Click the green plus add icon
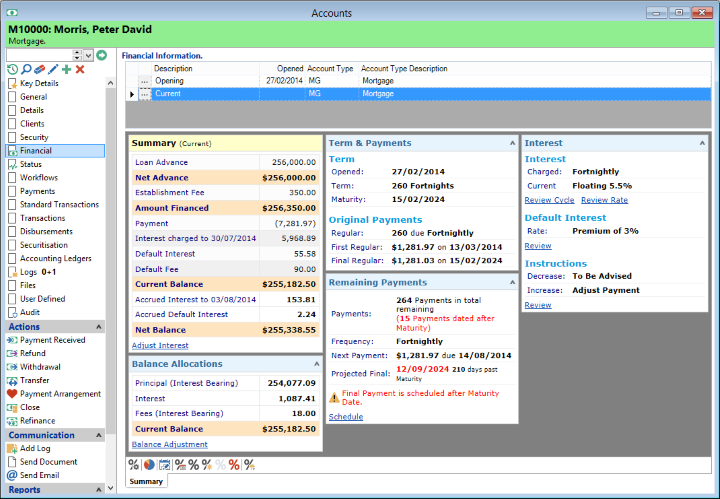 (x=66, y=69)
